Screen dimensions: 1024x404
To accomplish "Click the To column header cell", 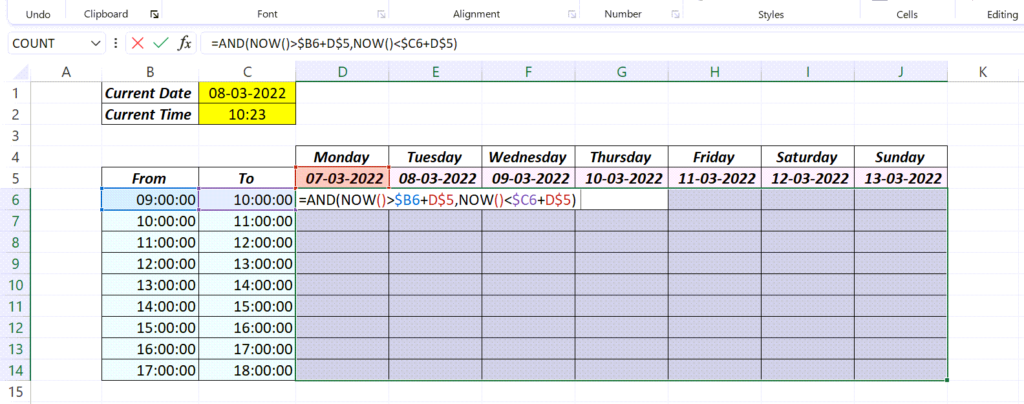I will 247,178.
